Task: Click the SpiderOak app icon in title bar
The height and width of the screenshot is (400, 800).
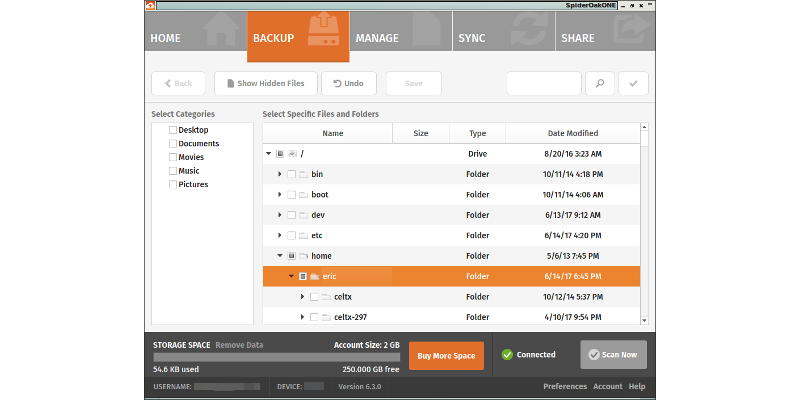Action: click(x=150, y=5)
